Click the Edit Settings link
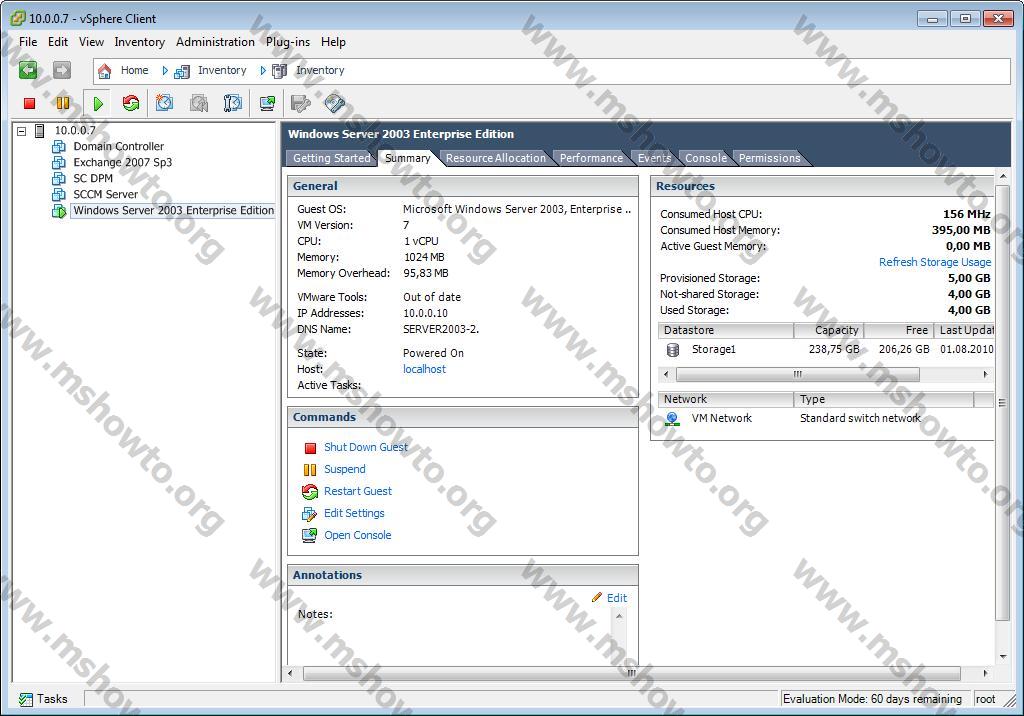The image size is (1024, 716). 354,513
